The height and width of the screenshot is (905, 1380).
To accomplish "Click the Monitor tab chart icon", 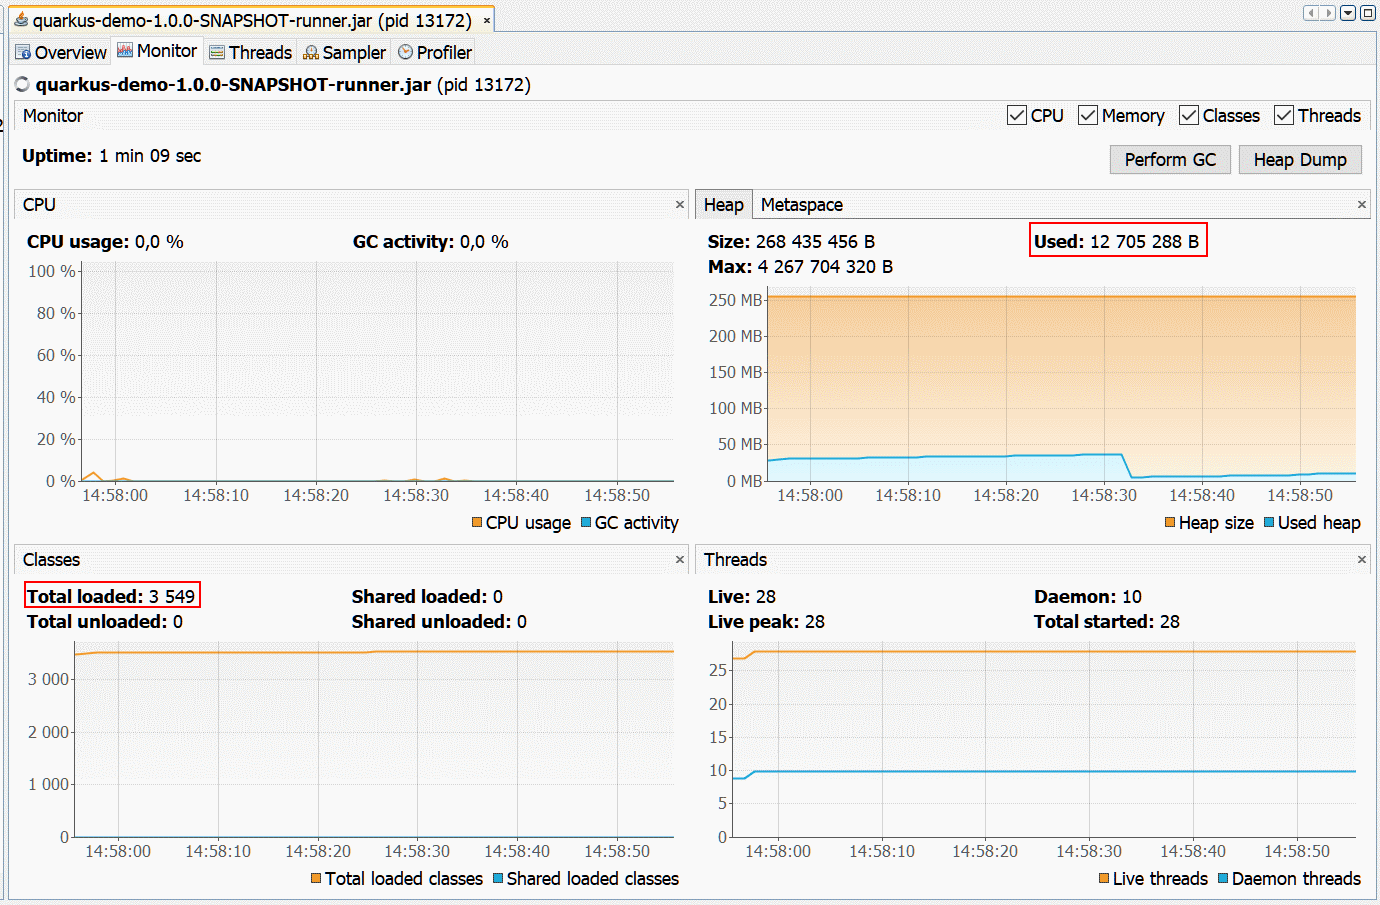I will click(125, 50).
